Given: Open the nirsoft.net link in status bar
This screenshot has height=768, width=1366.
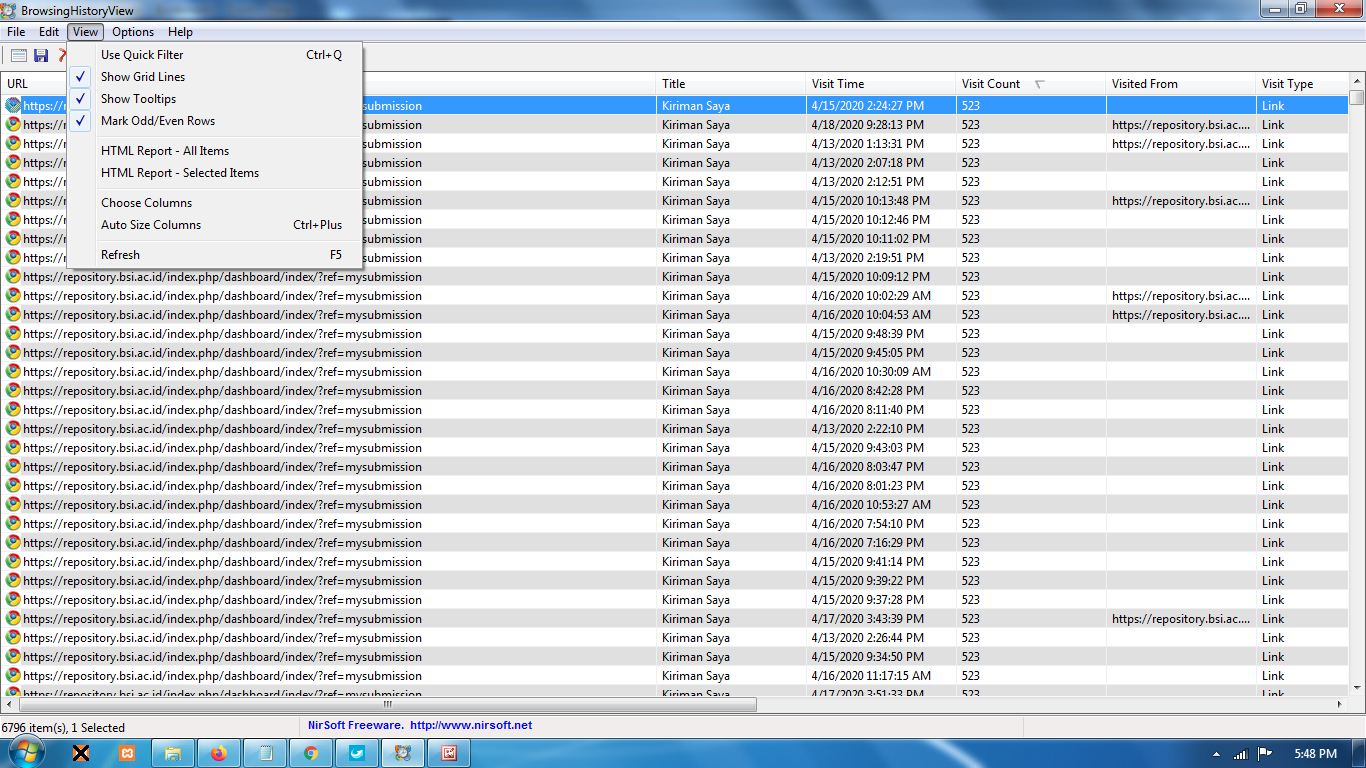Looking at the screenshot, I should 470,725.
